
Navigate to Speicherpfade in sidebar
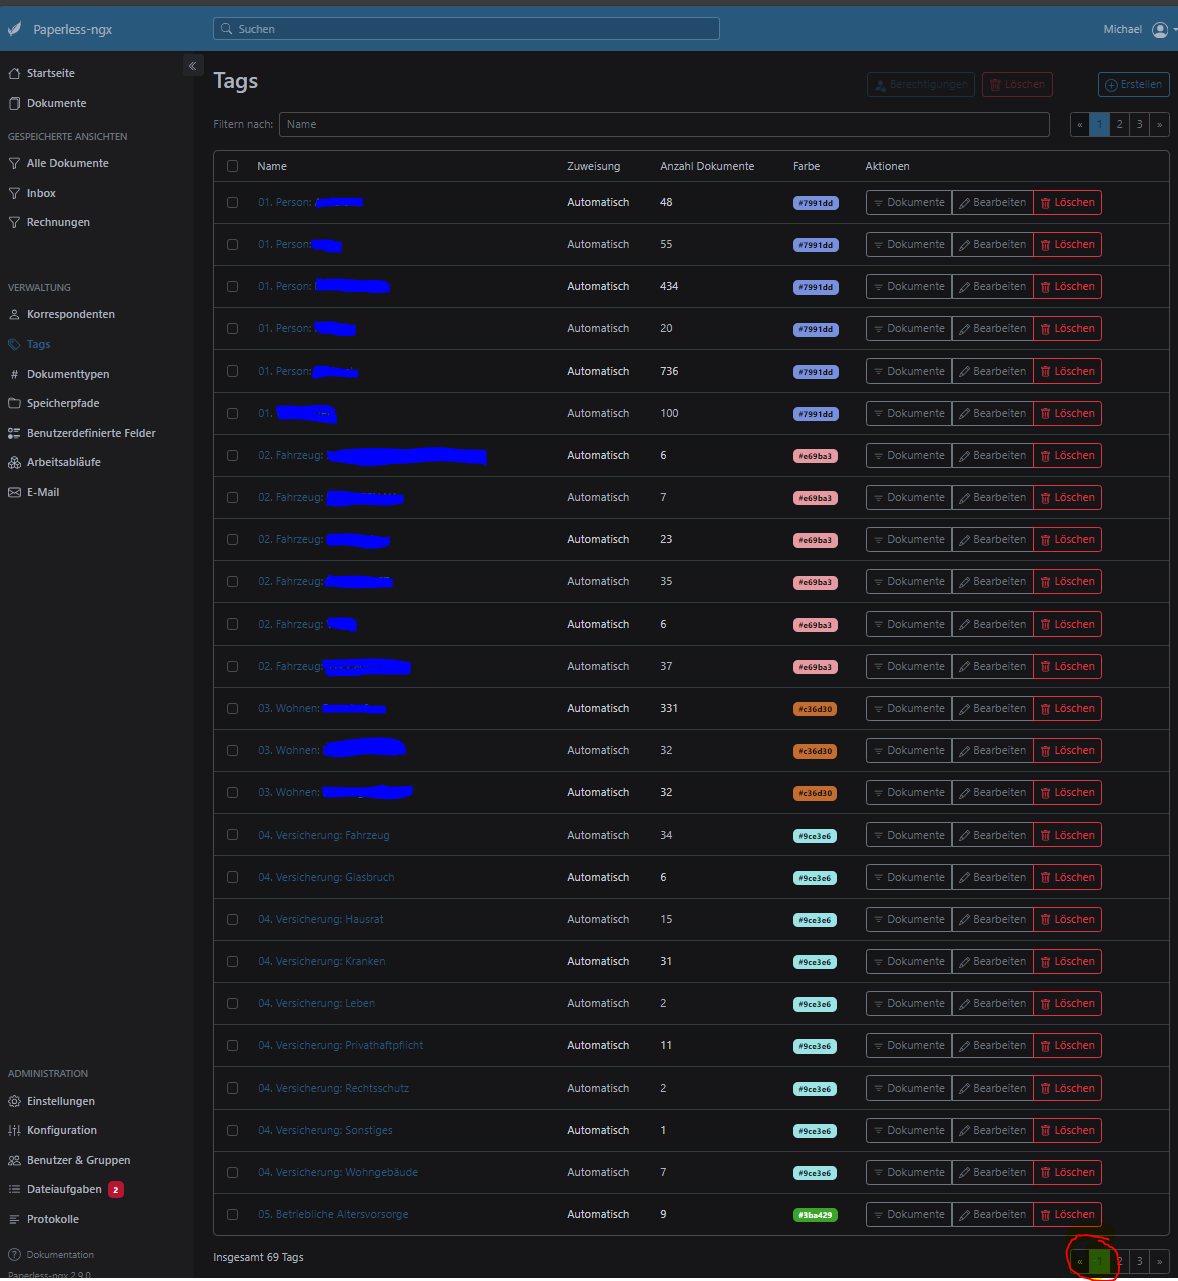pos(63,403)
